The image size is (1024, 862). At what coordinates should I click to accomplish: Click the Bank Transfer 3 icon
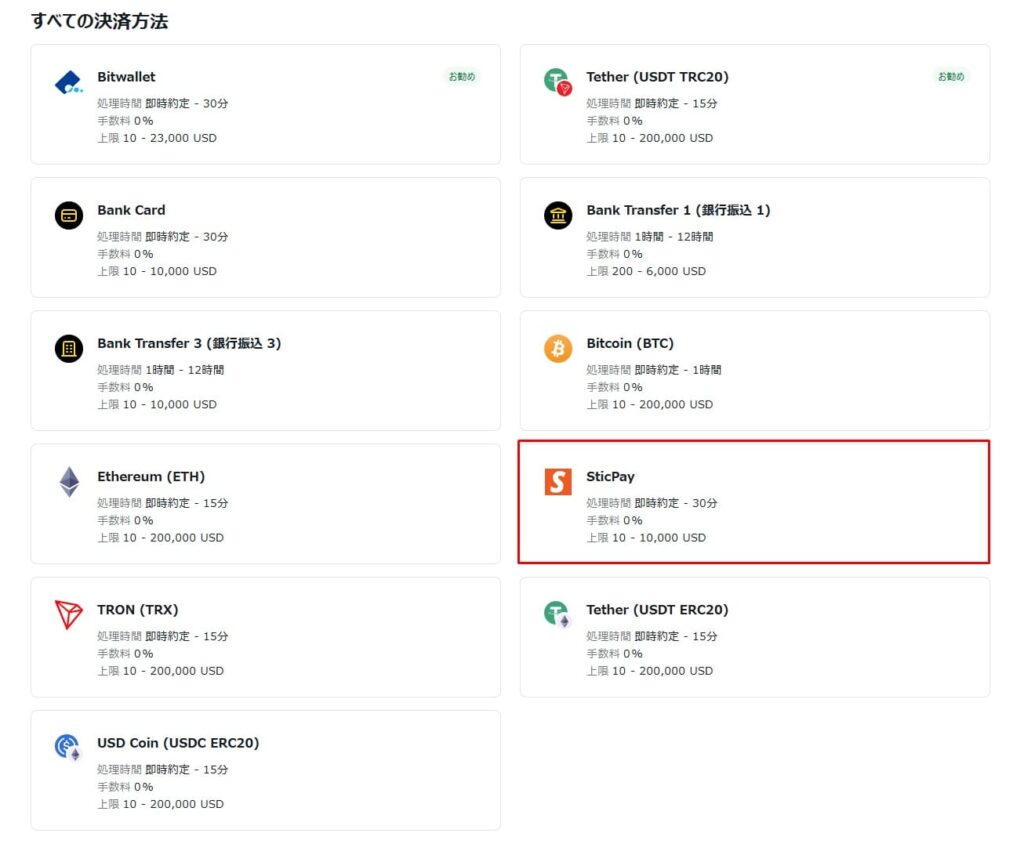pyautogui.click(x=67, y=349)
